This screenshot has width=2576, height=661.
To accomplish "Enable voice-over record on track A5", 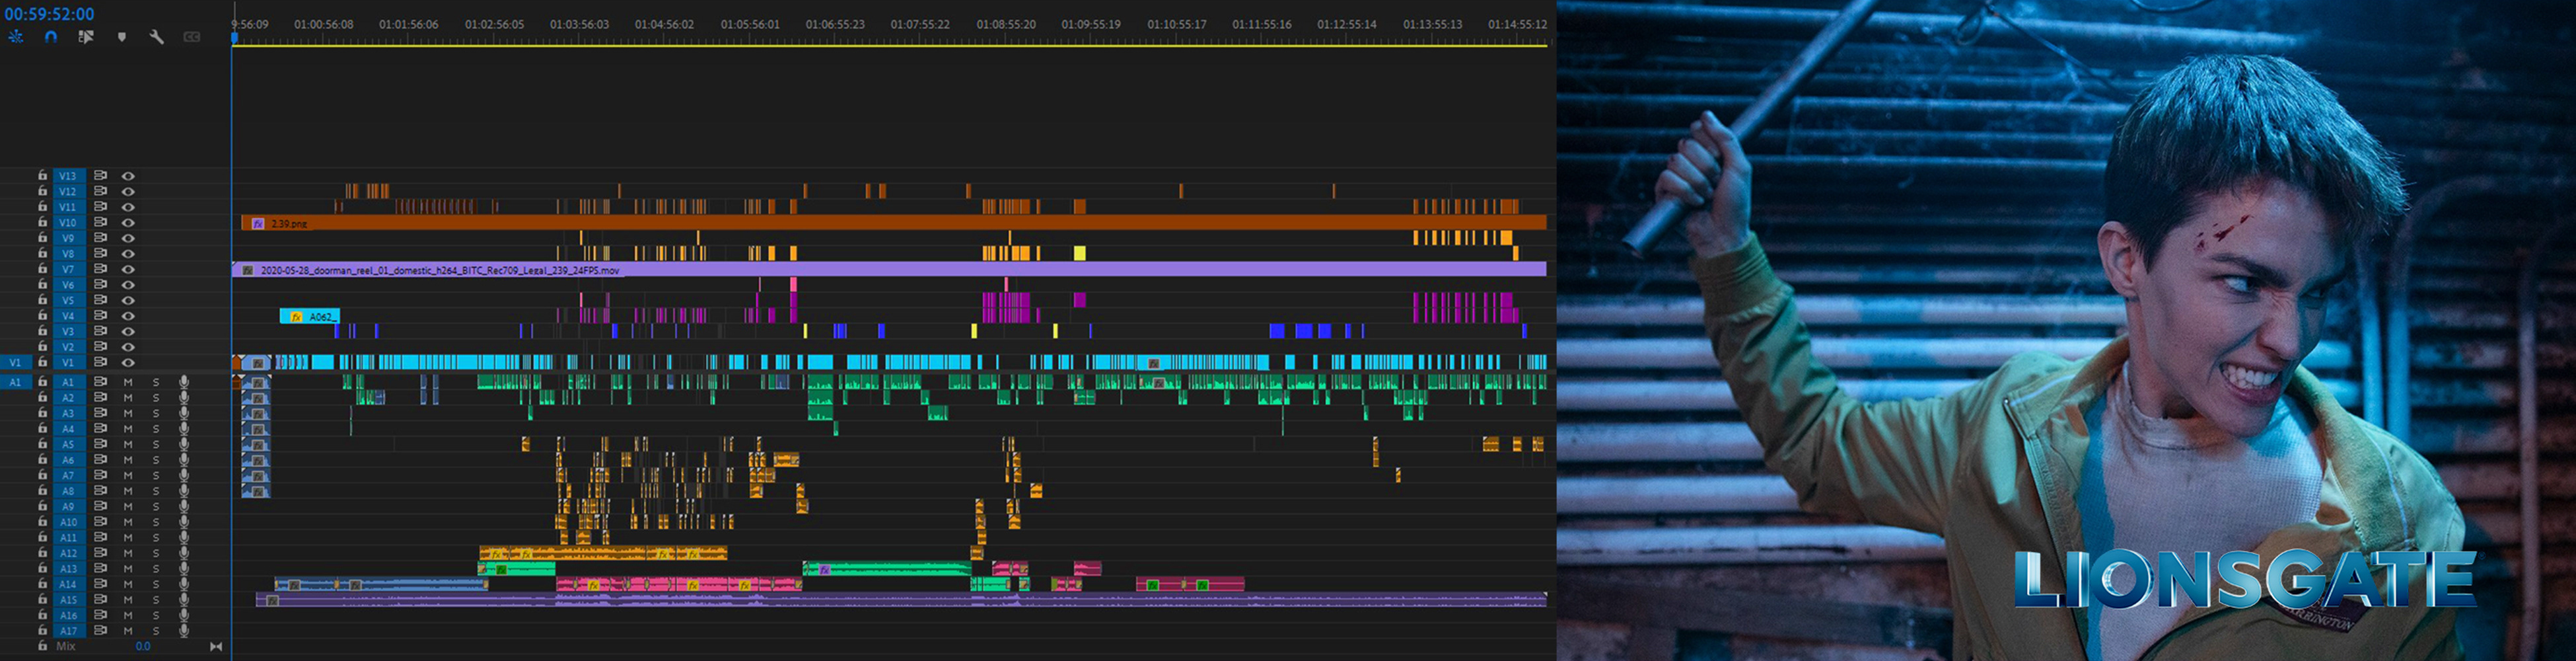I will tap(184, 444).
